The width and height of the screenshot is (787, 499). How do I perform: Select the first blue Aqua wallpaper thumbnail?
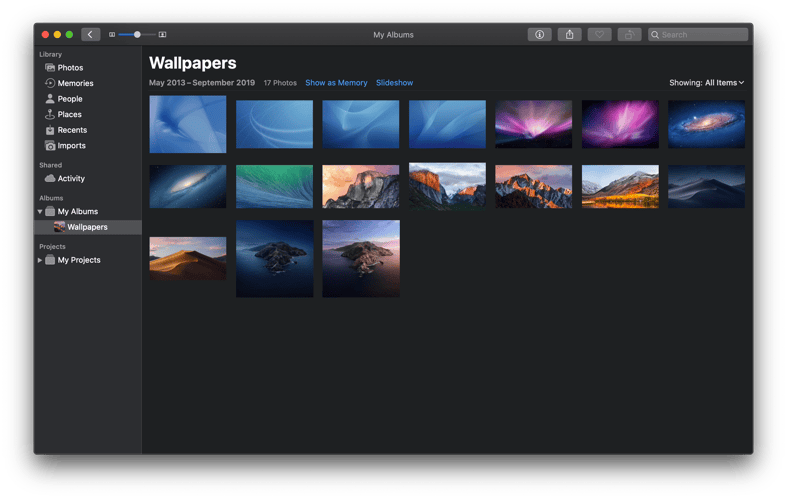tap(188, 124)
